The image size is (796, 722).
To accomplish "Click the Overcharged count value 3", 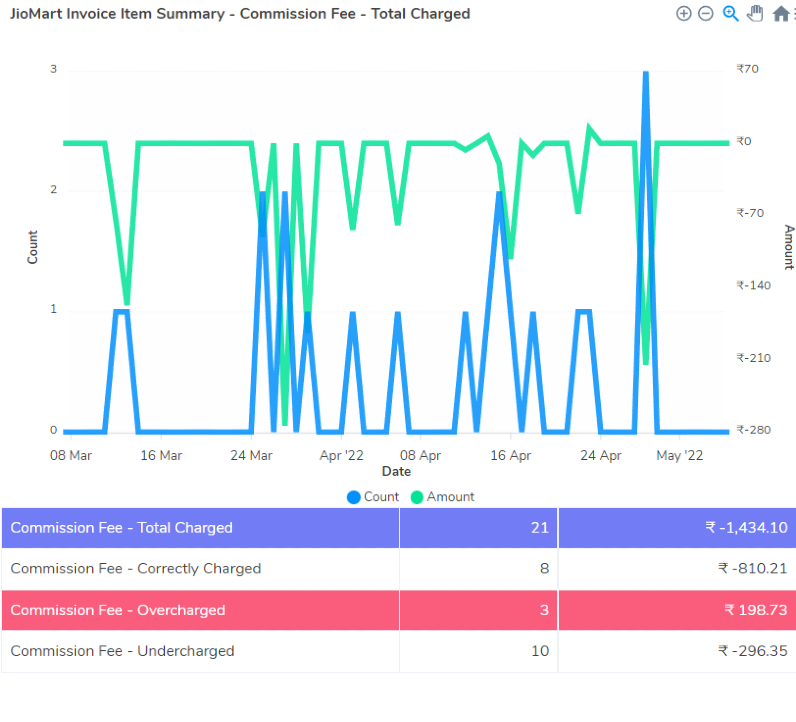I will point(544,610).
